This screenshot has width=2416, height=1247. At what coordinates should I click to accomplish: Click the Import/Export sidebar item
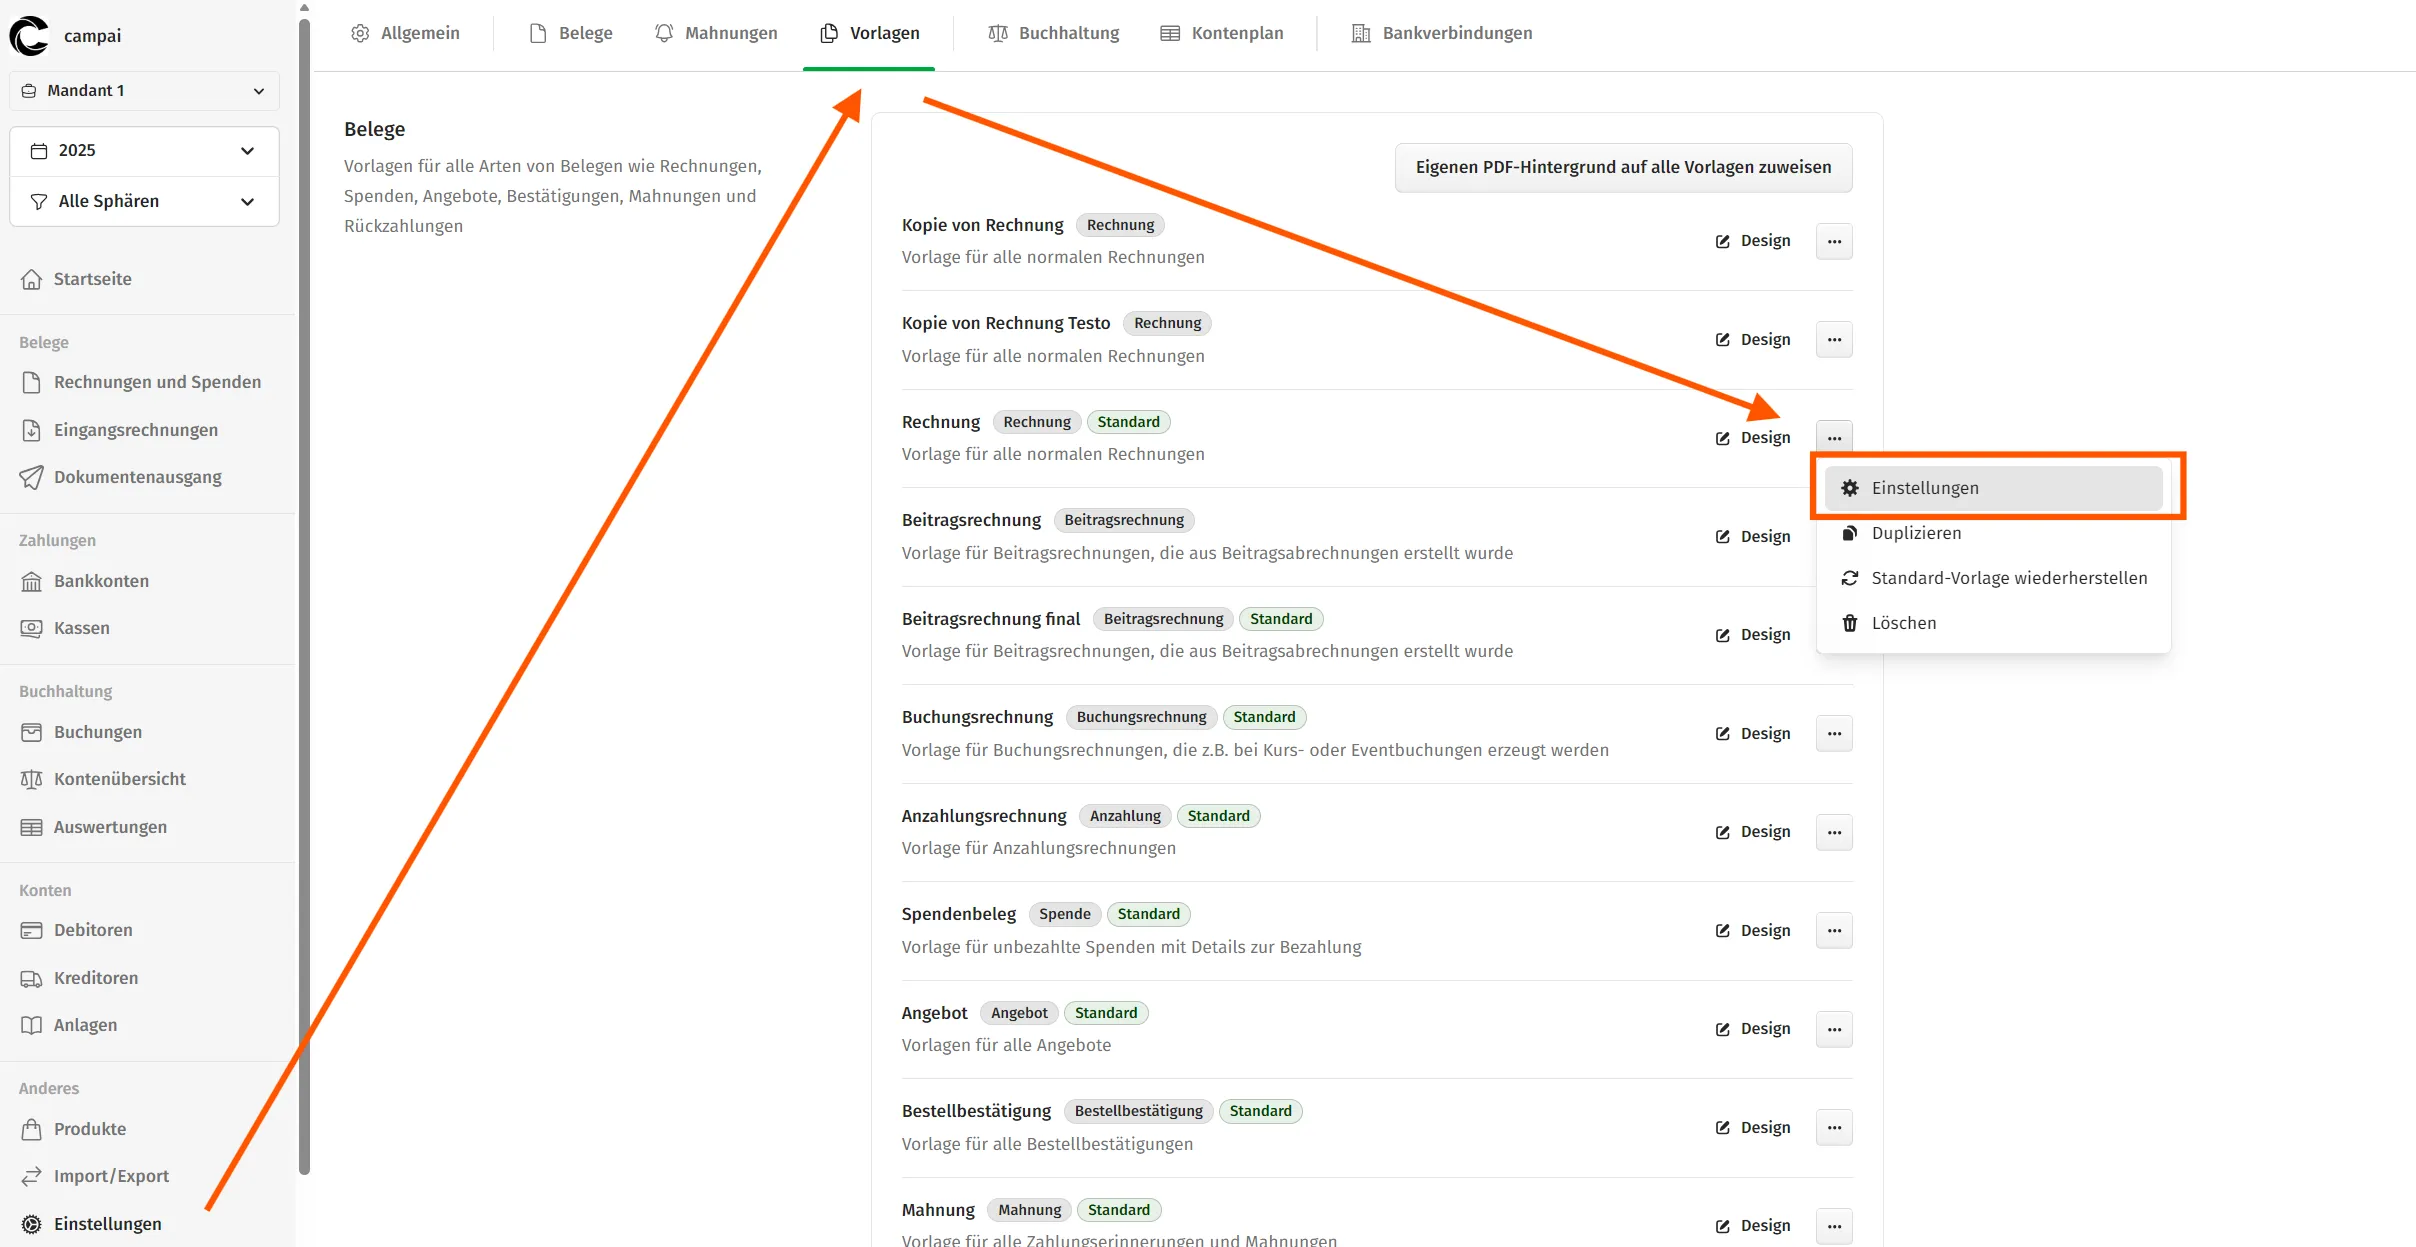pos(111,1176)
